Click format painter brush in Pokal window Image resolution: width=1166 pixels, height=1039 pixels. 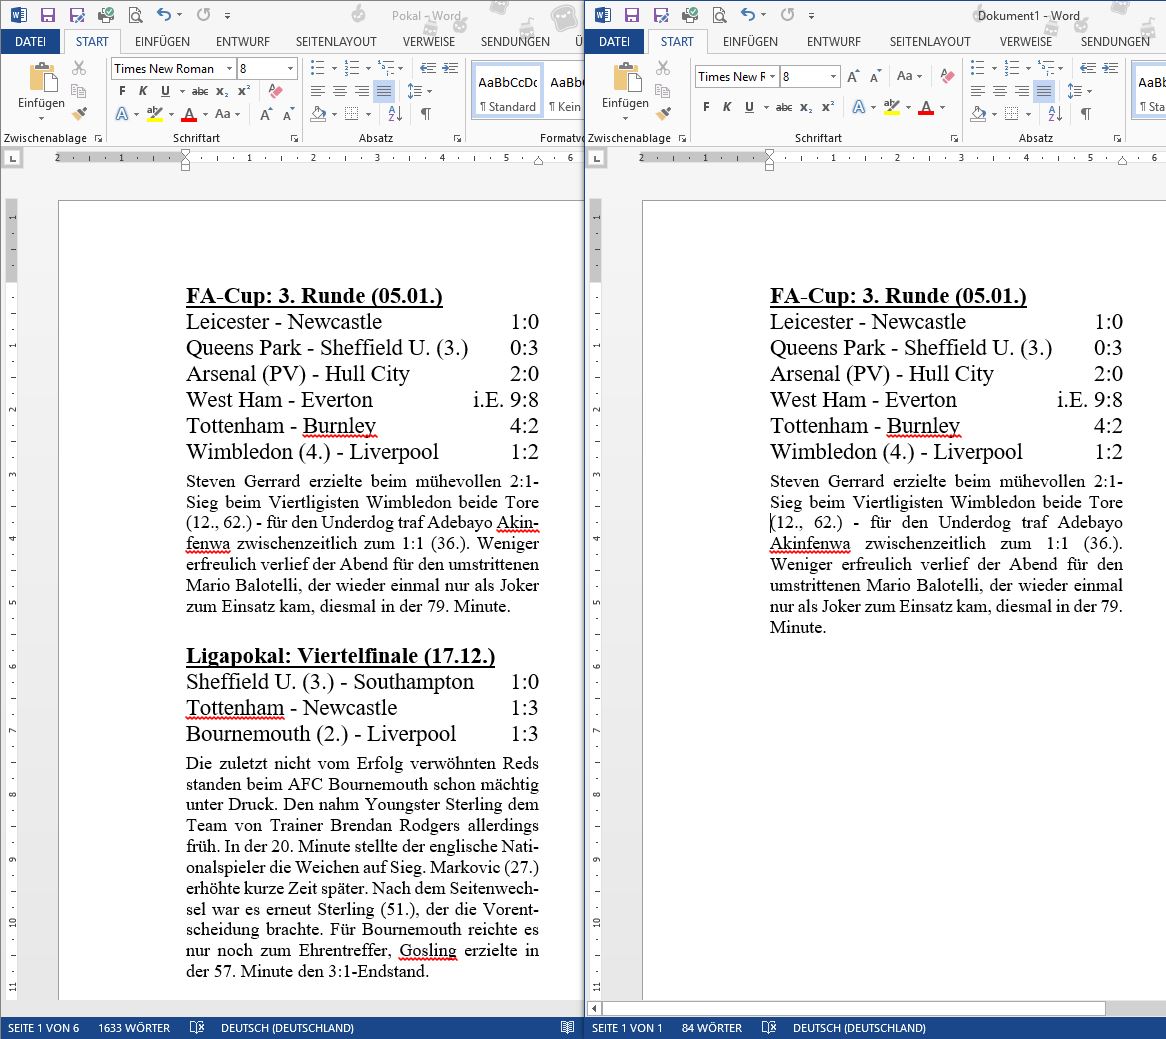point(79,114)
